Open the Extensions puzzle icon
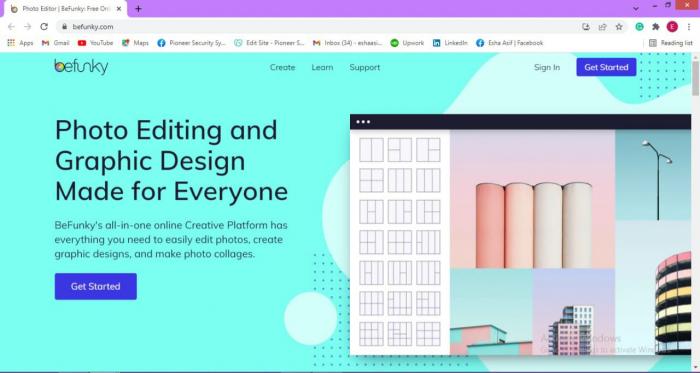700x373 pixels. click(655, 27)
